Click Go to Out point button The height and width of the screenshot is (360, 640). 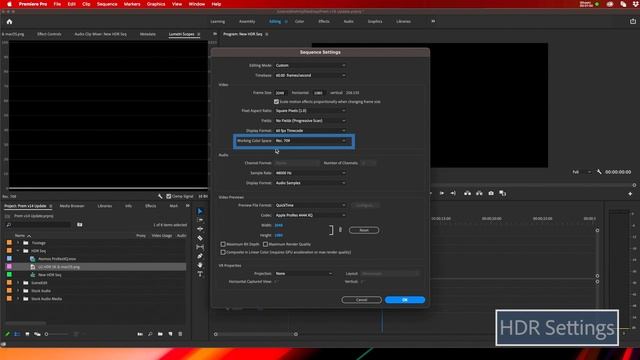[x=453, y=193]
